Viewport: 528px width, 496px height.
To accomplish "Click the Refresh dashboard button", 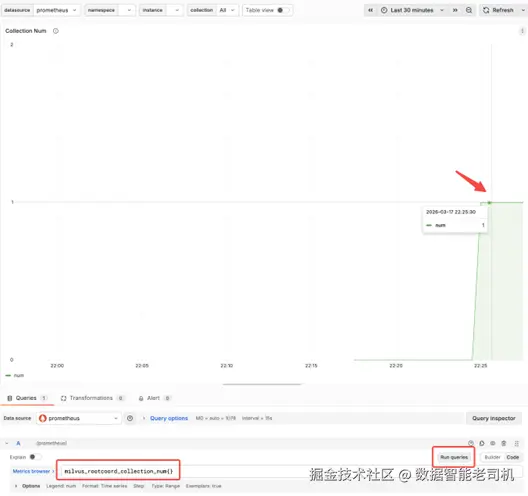I will 498,10.
